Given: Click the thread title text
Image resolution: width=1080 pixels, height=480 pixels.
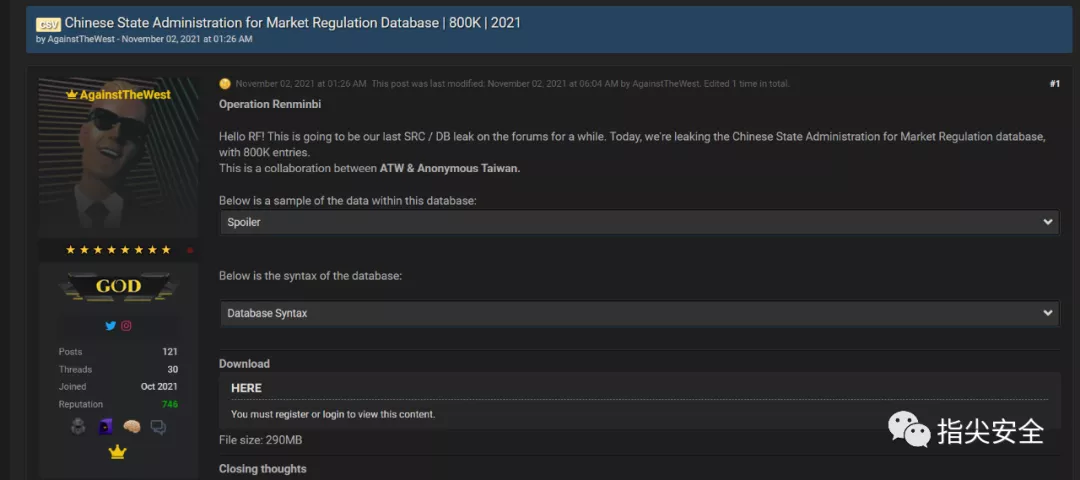Looking at the screenshot, I should 293,23.
